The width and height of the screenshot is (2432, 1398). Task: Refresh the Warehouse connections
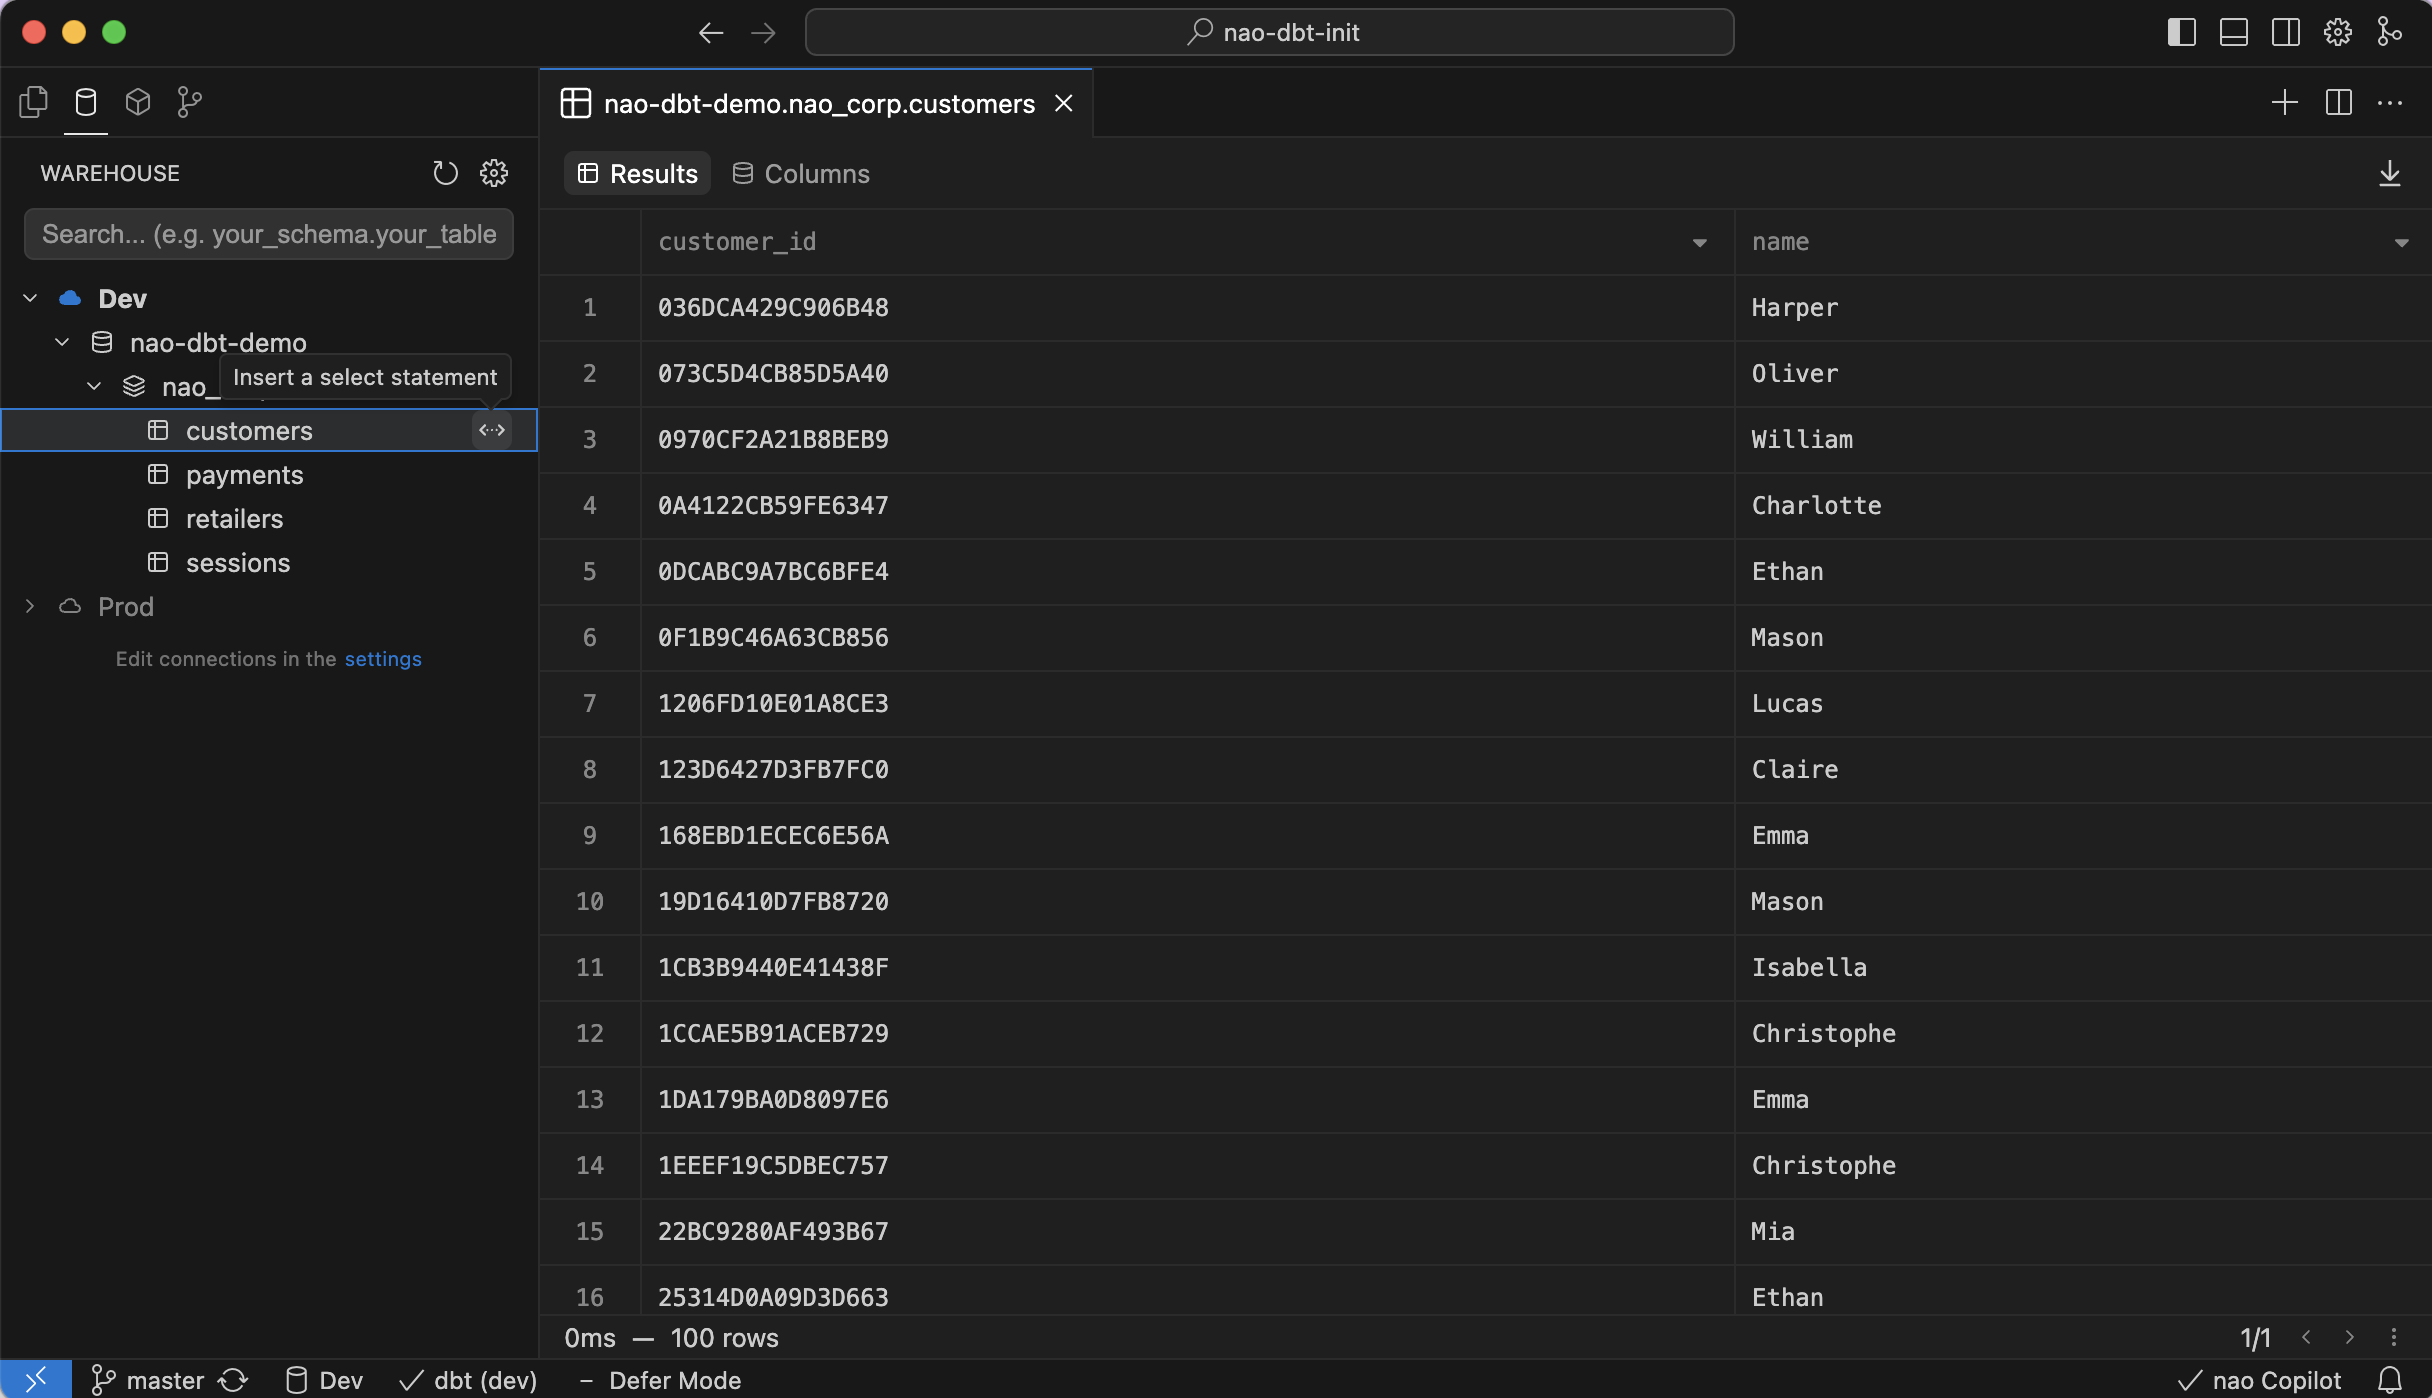click(x=445, y=172)
